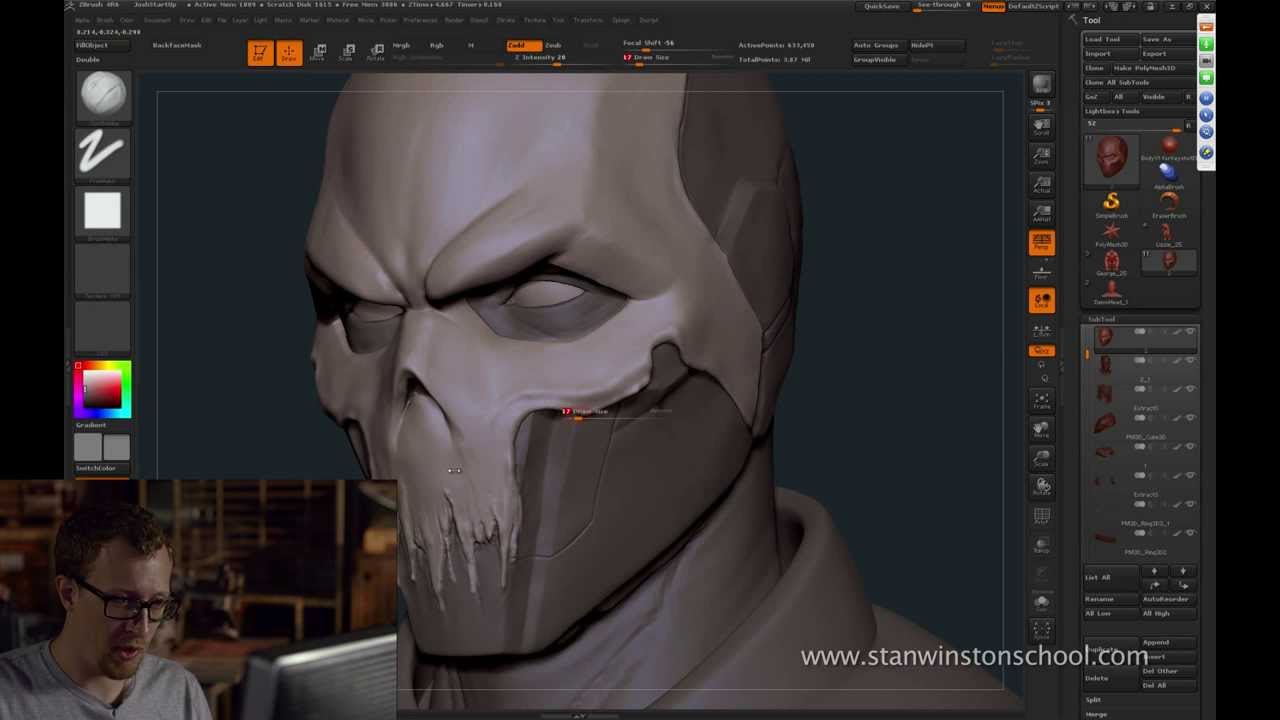Click Load Tool in Tool panel
The width and height of the screenshot is (1280, 720).
pos(1110,39)
